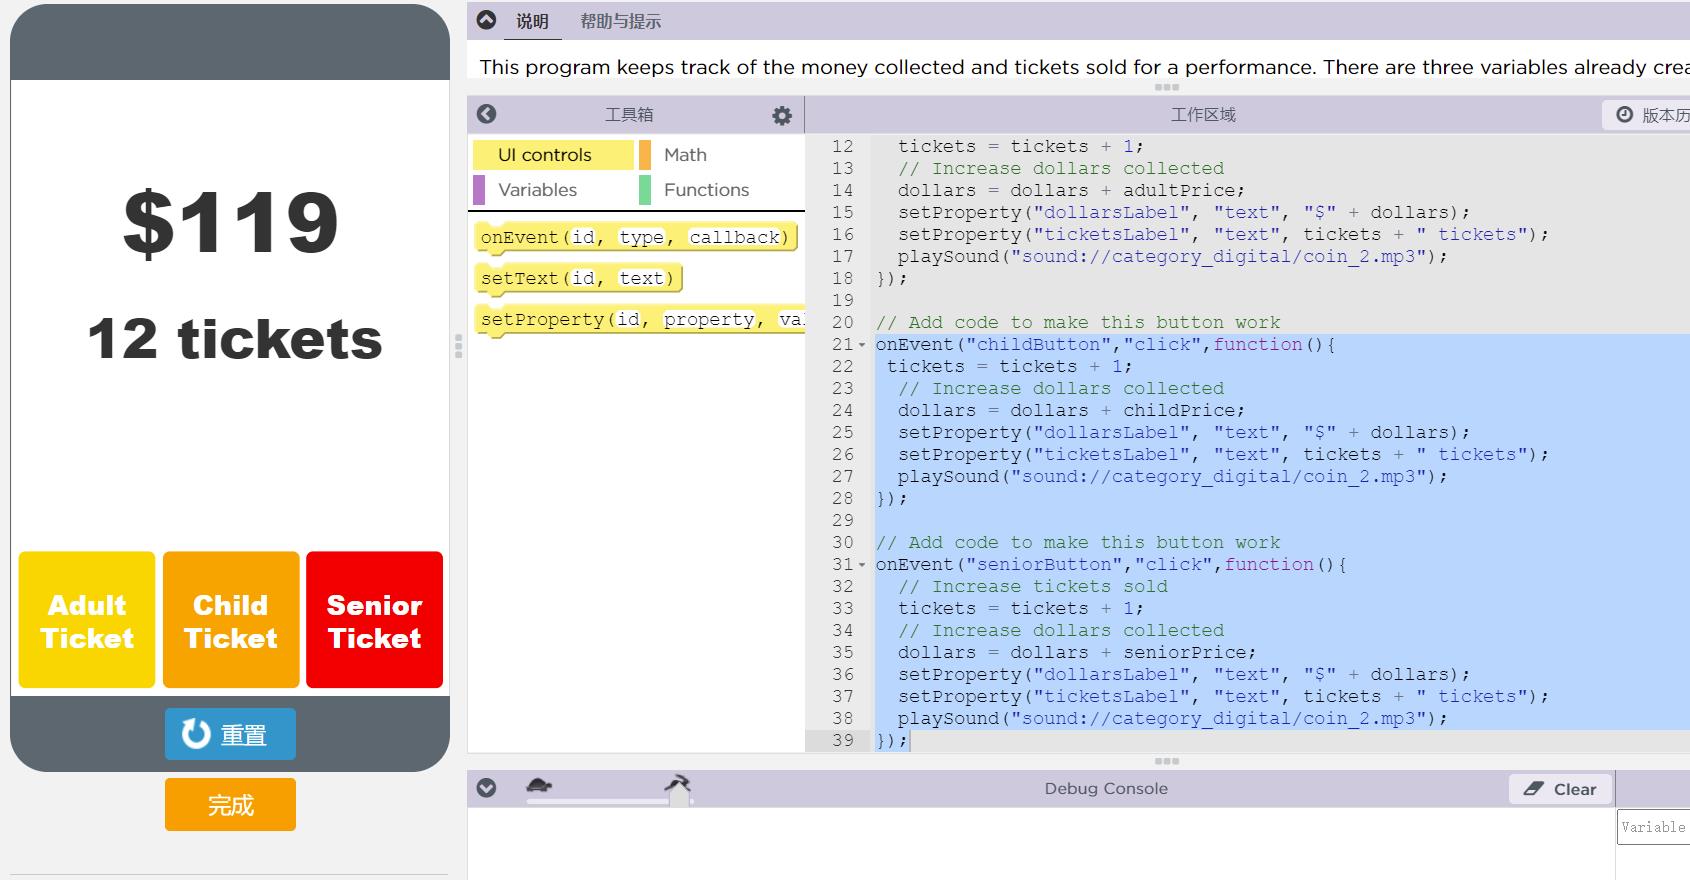Click the dollars + childPrice code line
The width and height of the screenshot is (1690, 880).
pos(1071,410)
